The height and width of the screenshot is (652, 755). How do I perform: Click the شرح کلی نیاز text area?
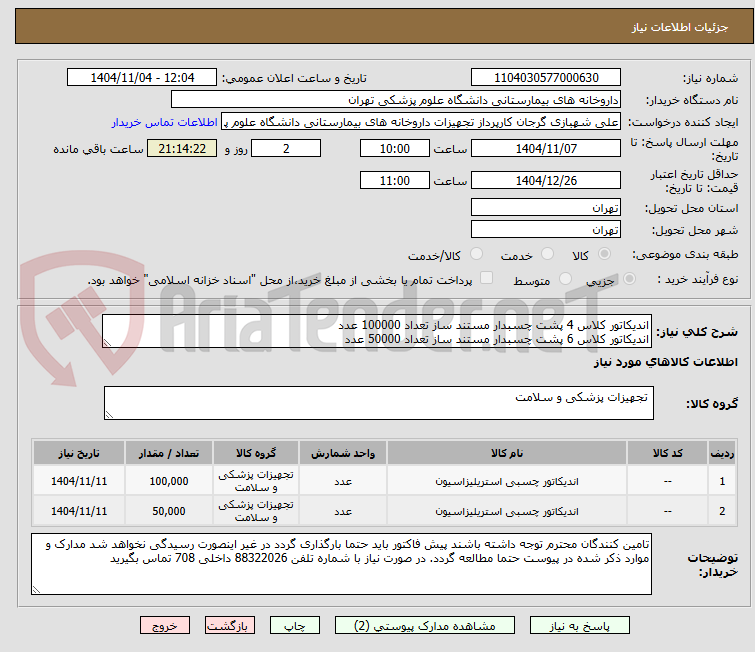pos(377,331)
